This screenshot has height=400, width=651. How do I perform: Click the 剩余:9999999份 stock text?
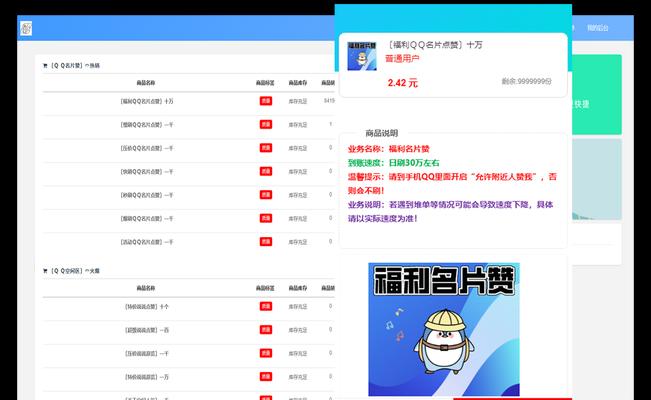click(x=526, y=81)
